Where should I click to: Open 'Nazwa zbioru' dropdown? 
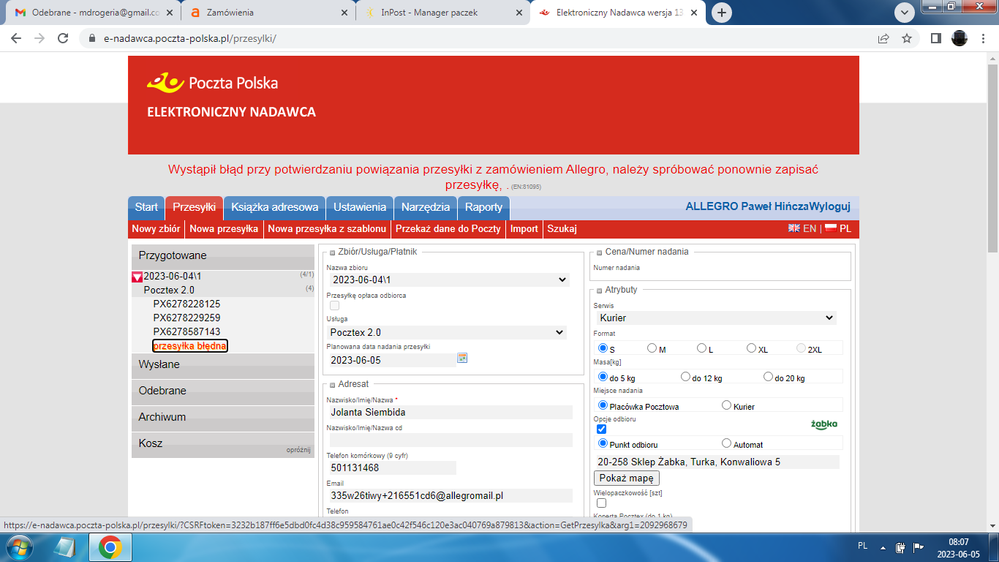(449, 280)
